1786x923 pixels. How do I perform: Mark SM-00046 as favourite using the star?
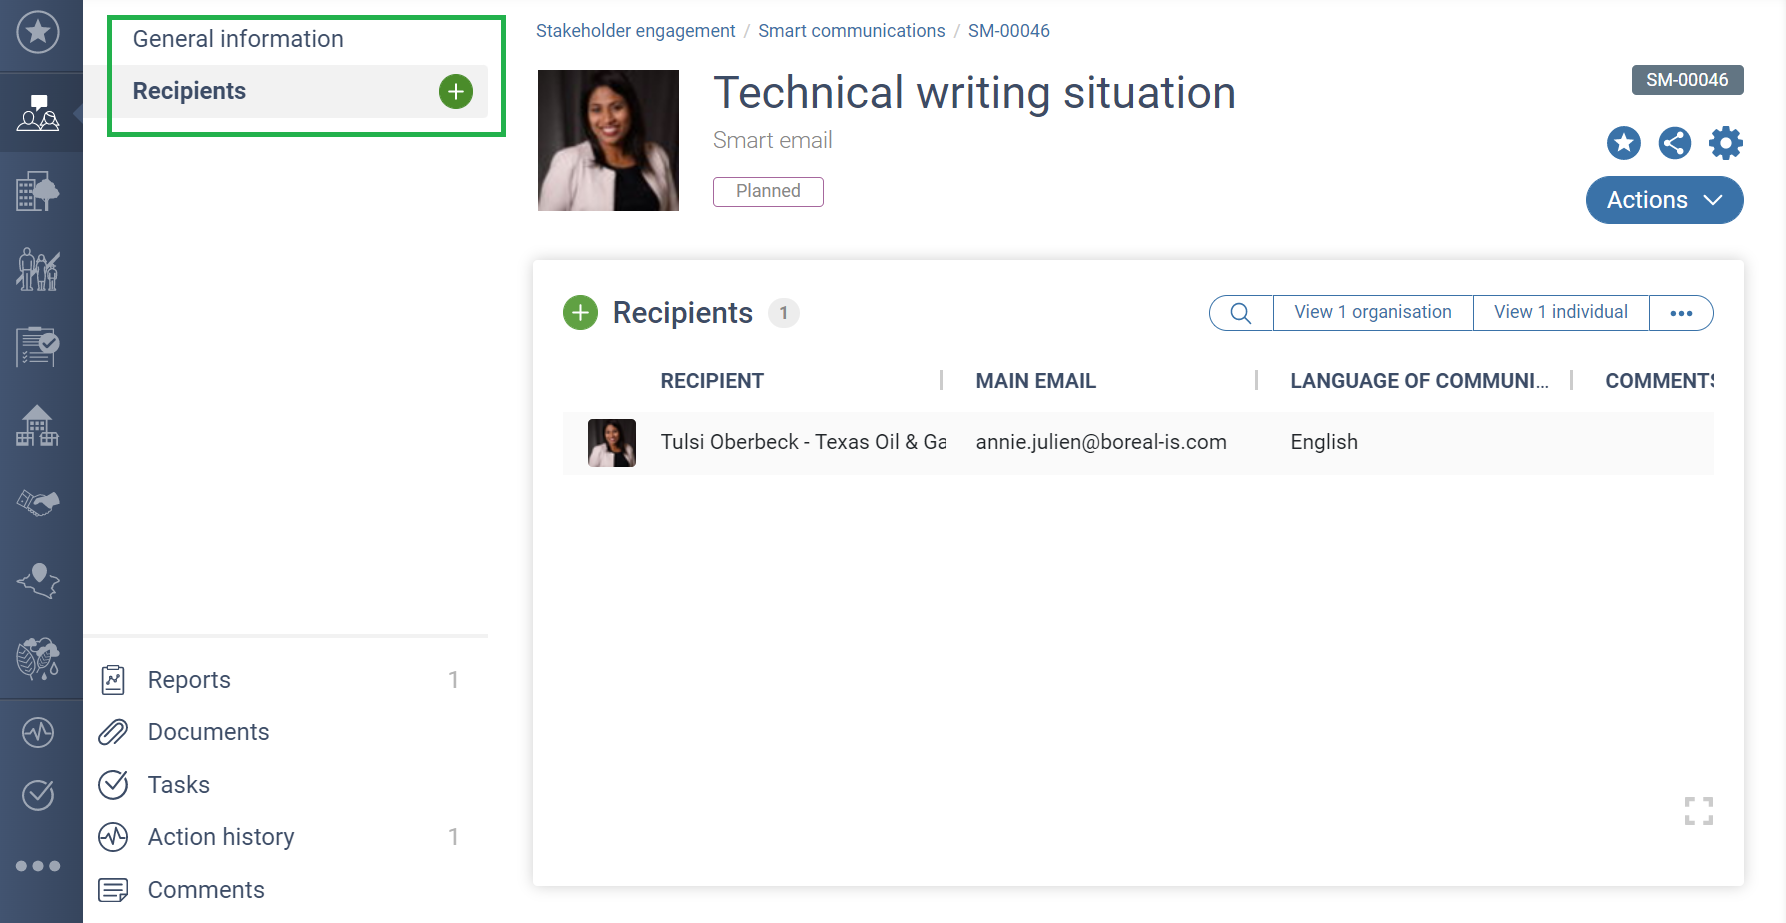tap(1623, 143)
